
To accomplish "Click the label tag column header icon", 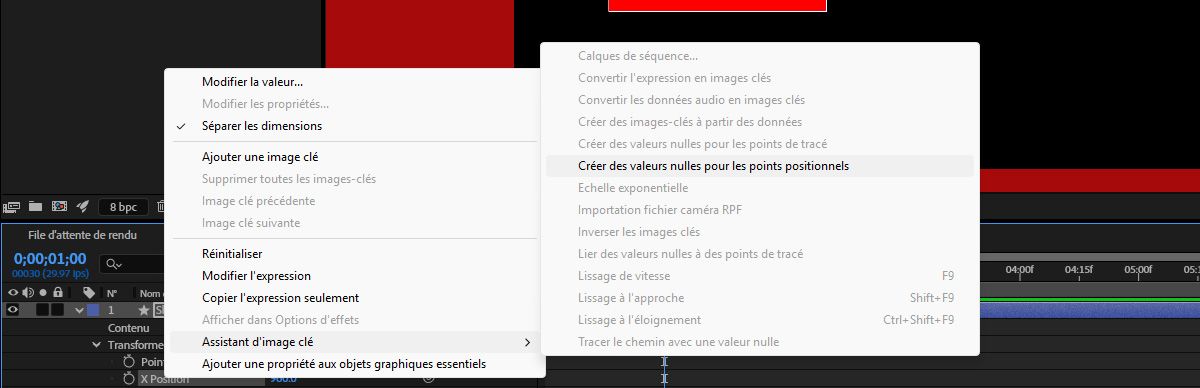I will [89, 292].
